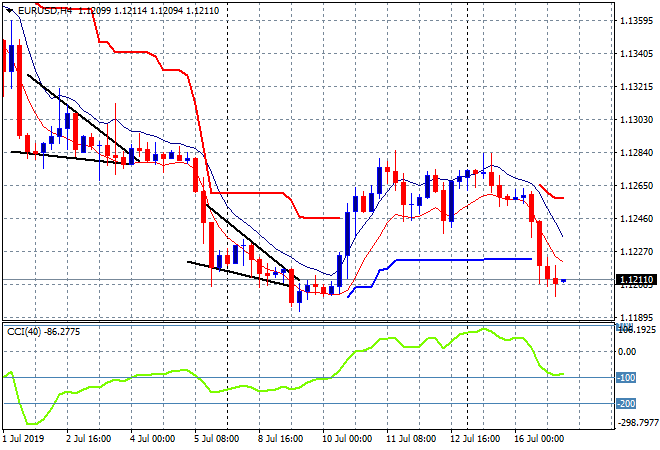Click time axis label 11 Jul 08:00
Viewport: 660px width, 450px height.
411,439
